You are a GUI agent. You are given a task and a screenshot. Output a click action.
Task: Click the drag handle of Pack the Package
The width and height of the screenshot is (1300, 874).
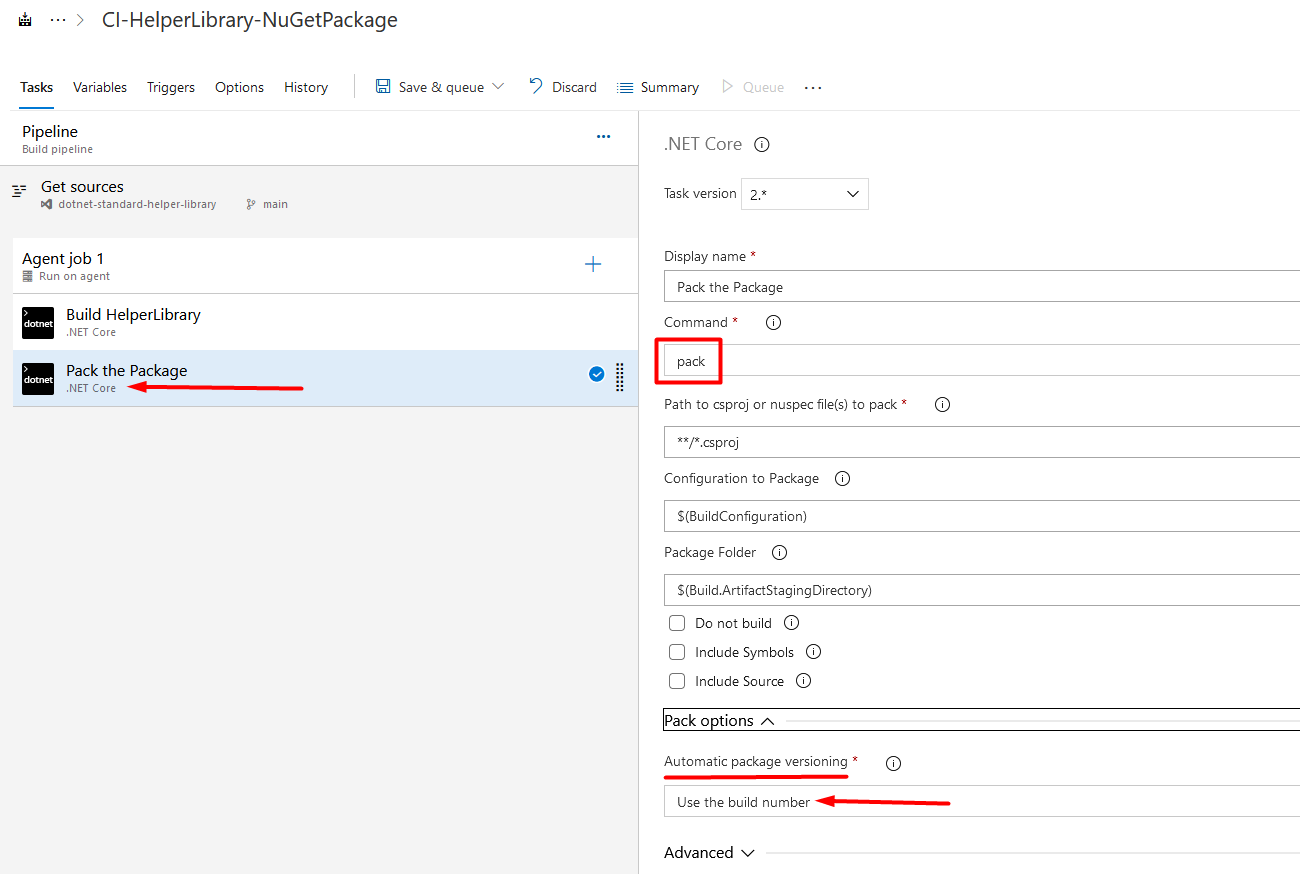(620, 376)
